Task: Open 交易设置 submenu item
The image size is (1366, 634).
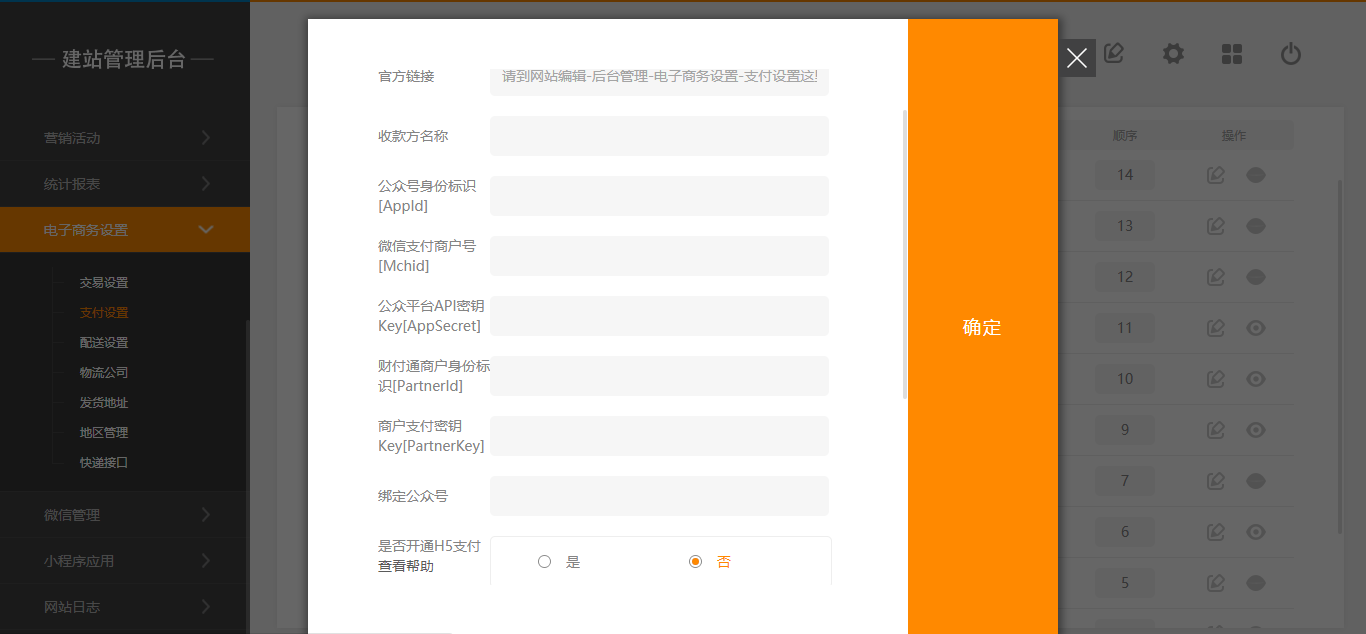Action: pyautogui.click(x=104, y=283)
